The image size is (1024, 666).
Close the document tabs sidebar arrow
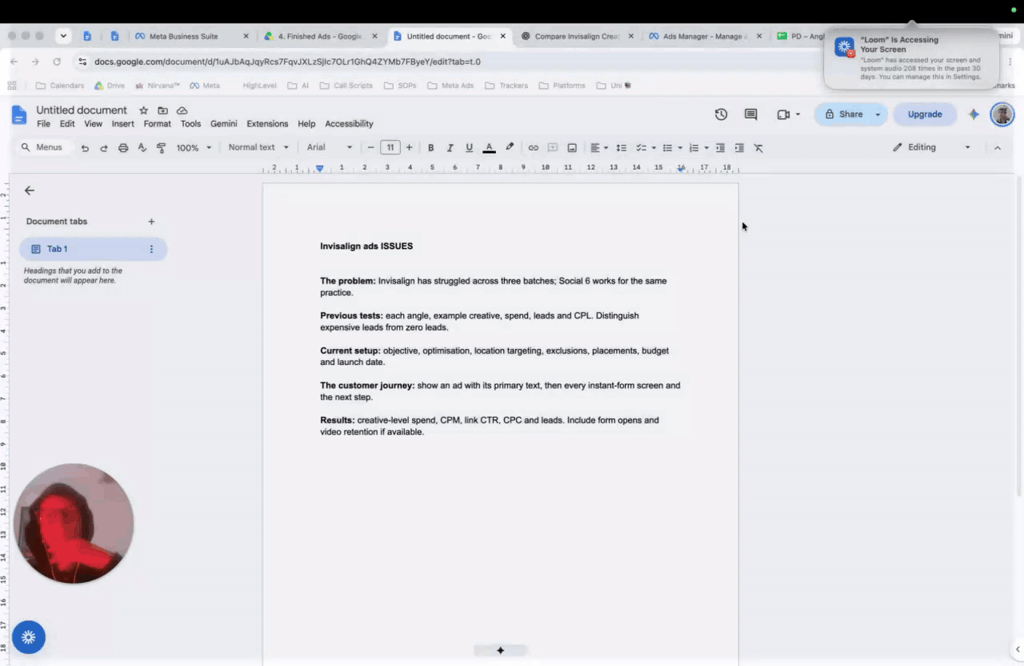pos(29,191)
